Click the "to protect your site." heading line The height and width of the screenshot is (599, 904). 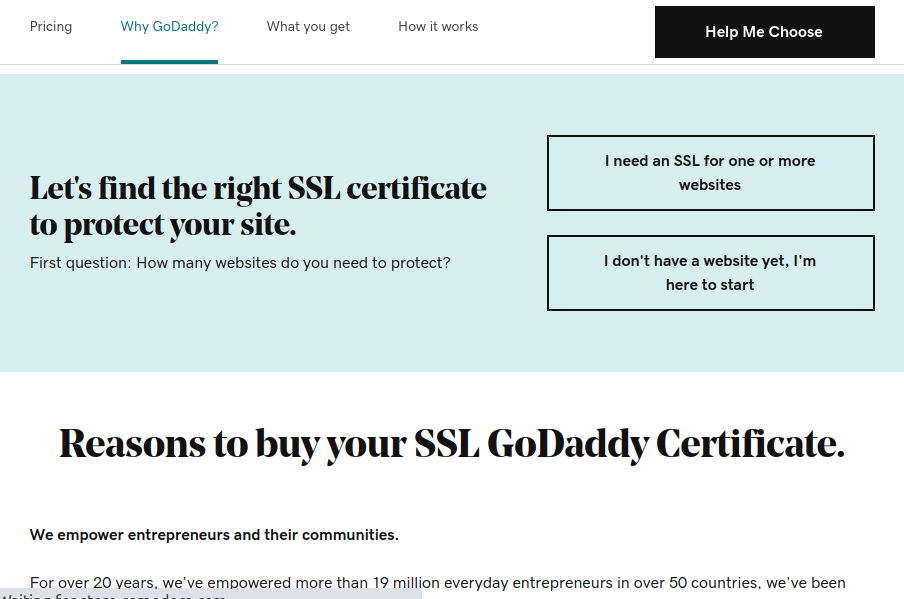(x=163, y=225)
